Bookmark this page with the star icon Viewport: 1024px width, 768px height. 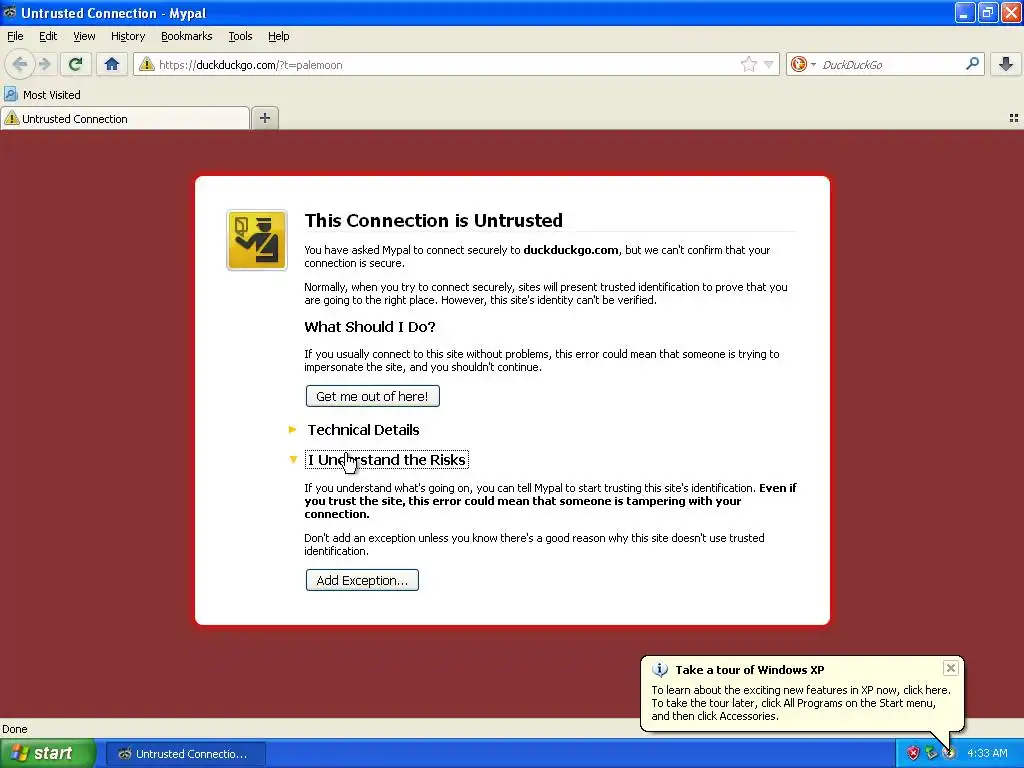tap(748, 64)
